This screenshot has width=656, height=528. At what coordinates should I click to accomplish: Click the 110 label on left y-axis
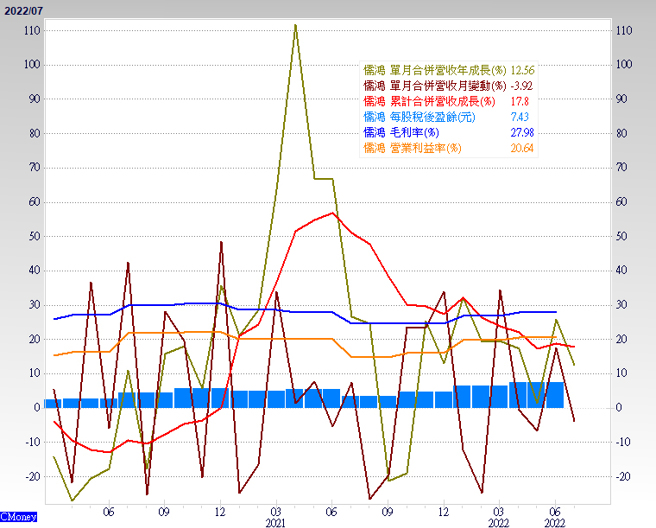point(31,31)
